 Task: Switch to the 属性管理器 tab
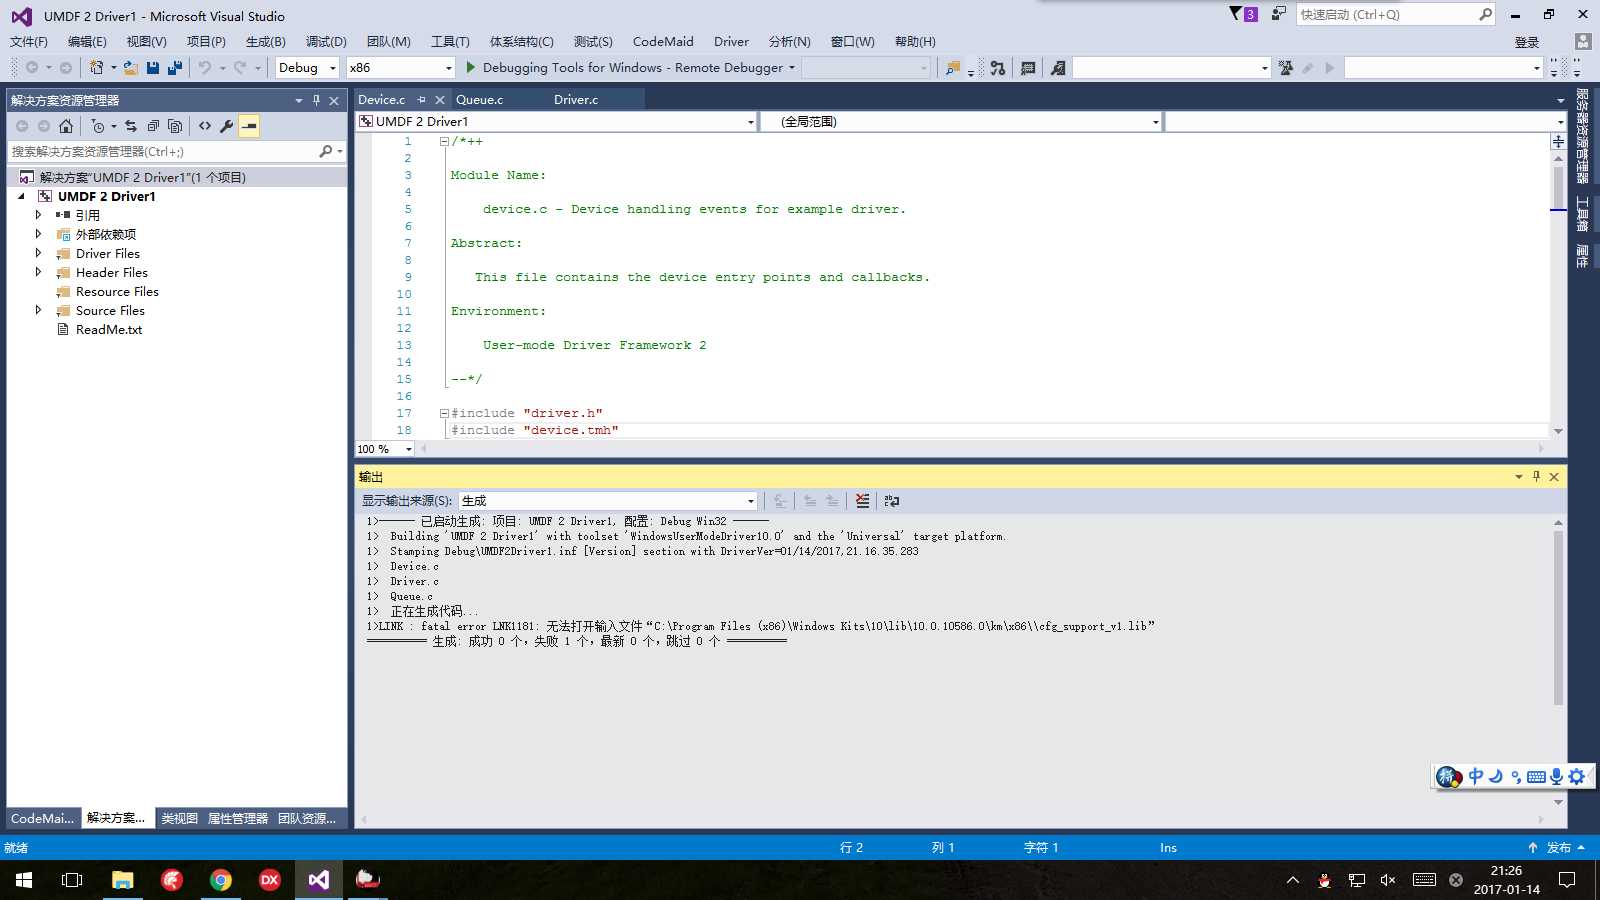click(238, 819)
